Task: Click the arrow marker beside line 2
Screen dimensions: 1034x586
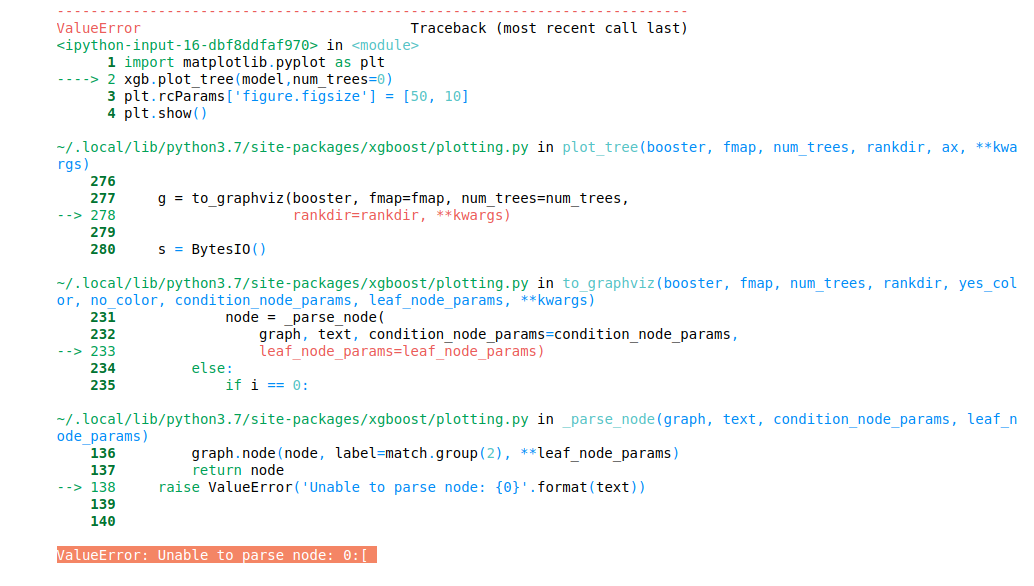Action: pyautogui.click(x=77, y=79)
